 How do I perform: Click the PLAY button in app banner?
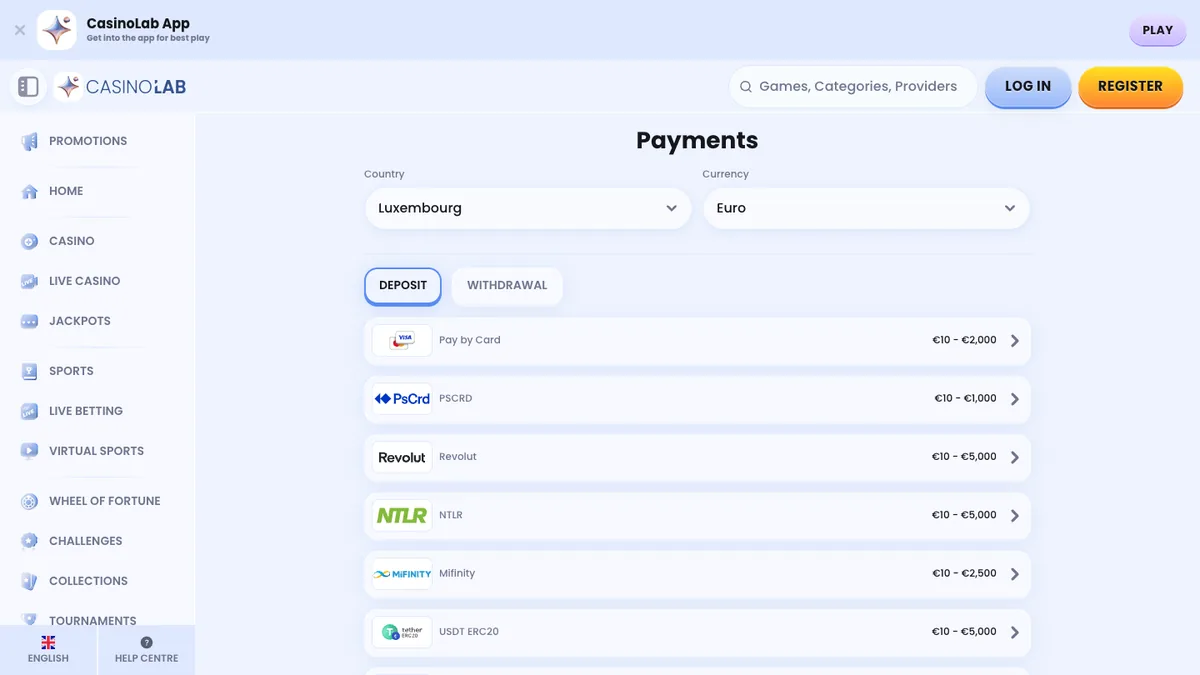pyautogui.click(x=1157, y=30)
